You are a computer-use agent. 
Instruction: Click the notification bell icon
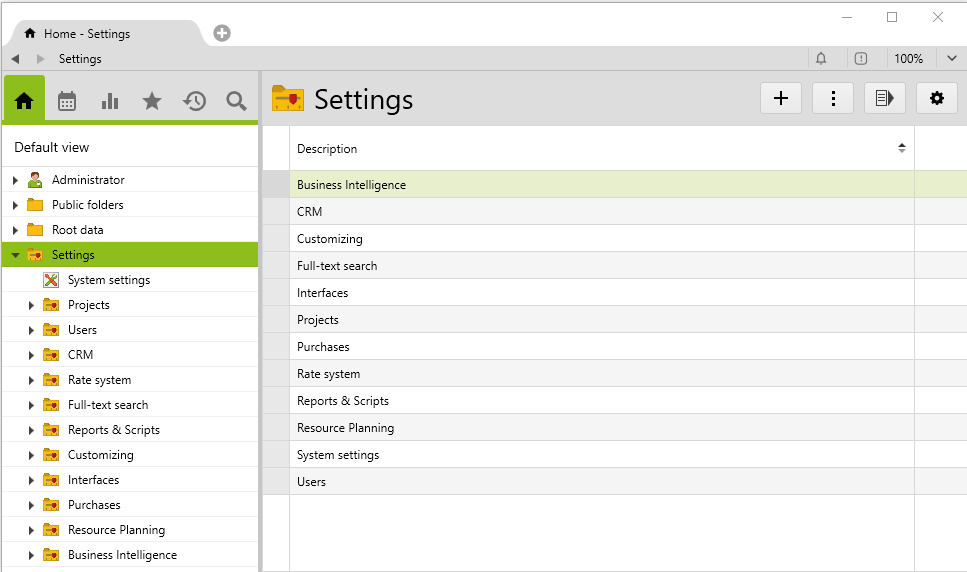pyautogui.click(x=822, y=59)
